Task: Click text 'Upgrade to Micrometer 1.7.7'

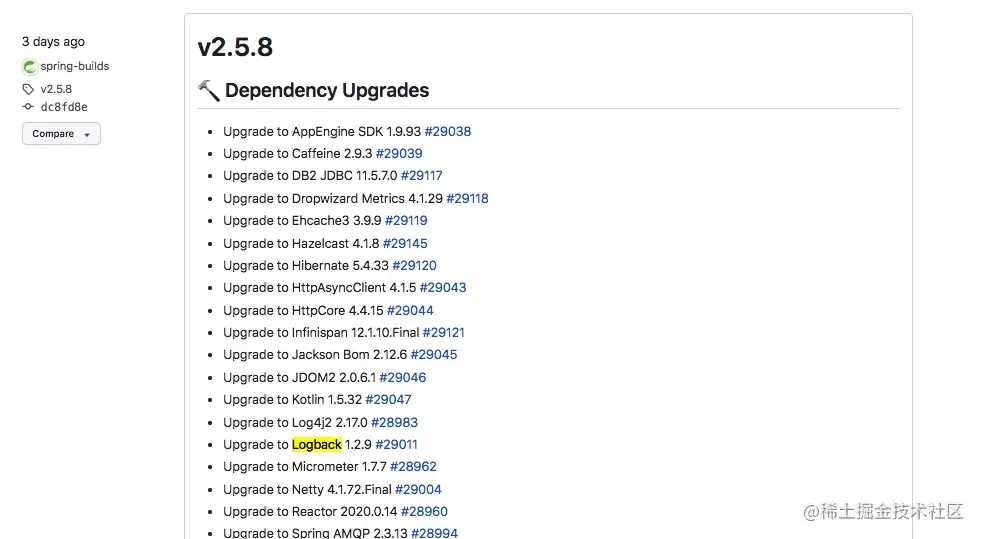Action: pyautogui.click(x=305, y=466)
